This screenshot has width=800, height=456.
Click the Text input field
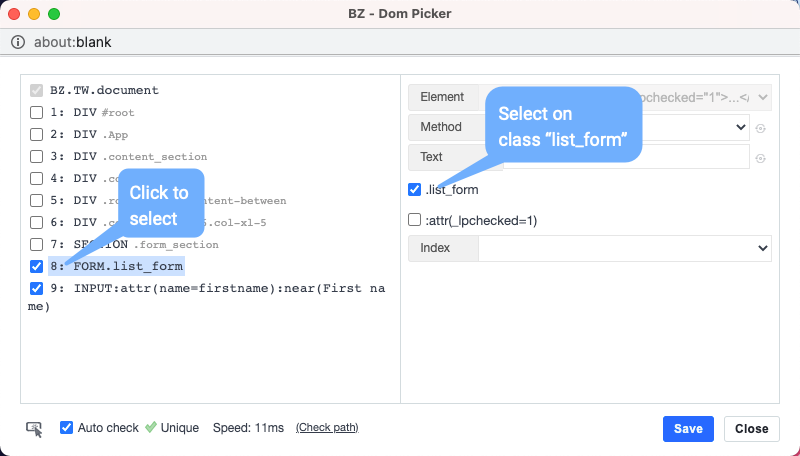click(x=626, y=157)
